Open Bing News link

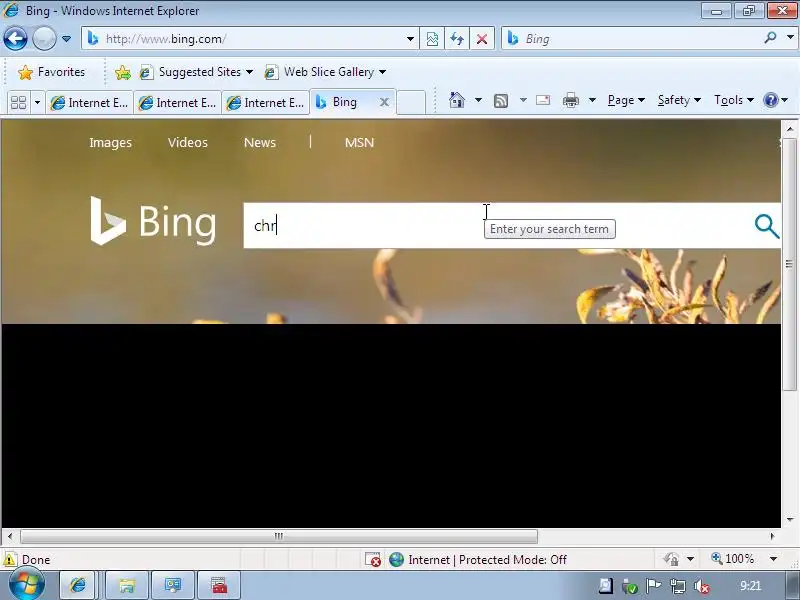pos(260,142)
